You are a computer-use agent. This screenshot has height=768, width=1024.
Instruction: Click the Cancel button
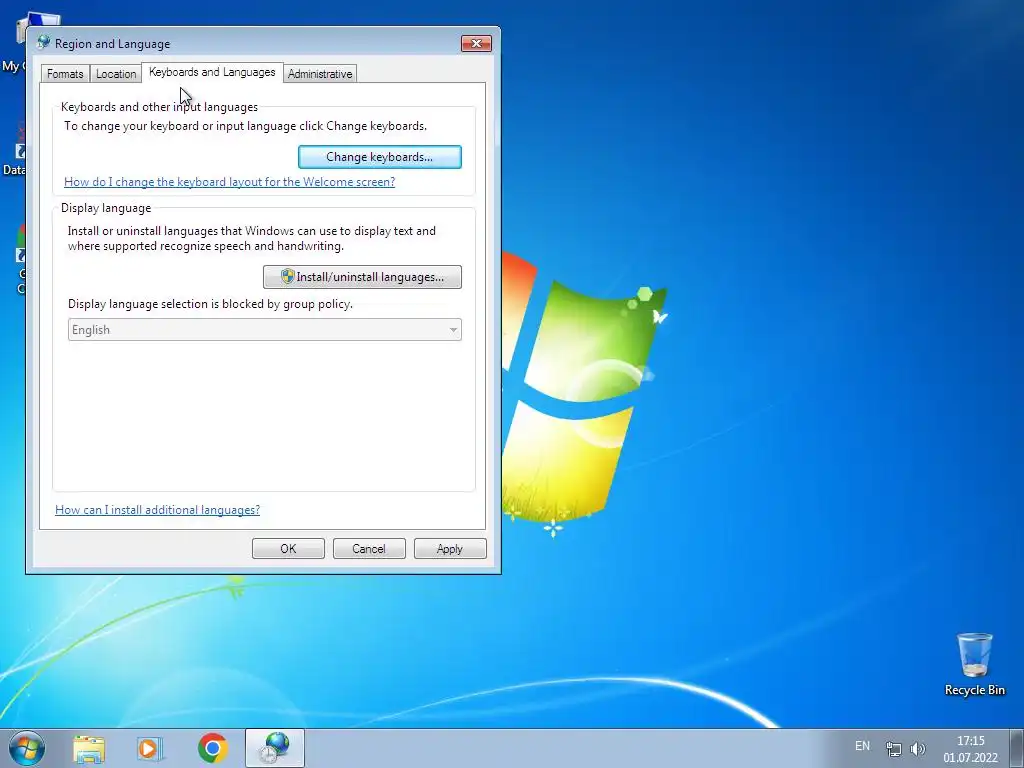coord(369,549)
